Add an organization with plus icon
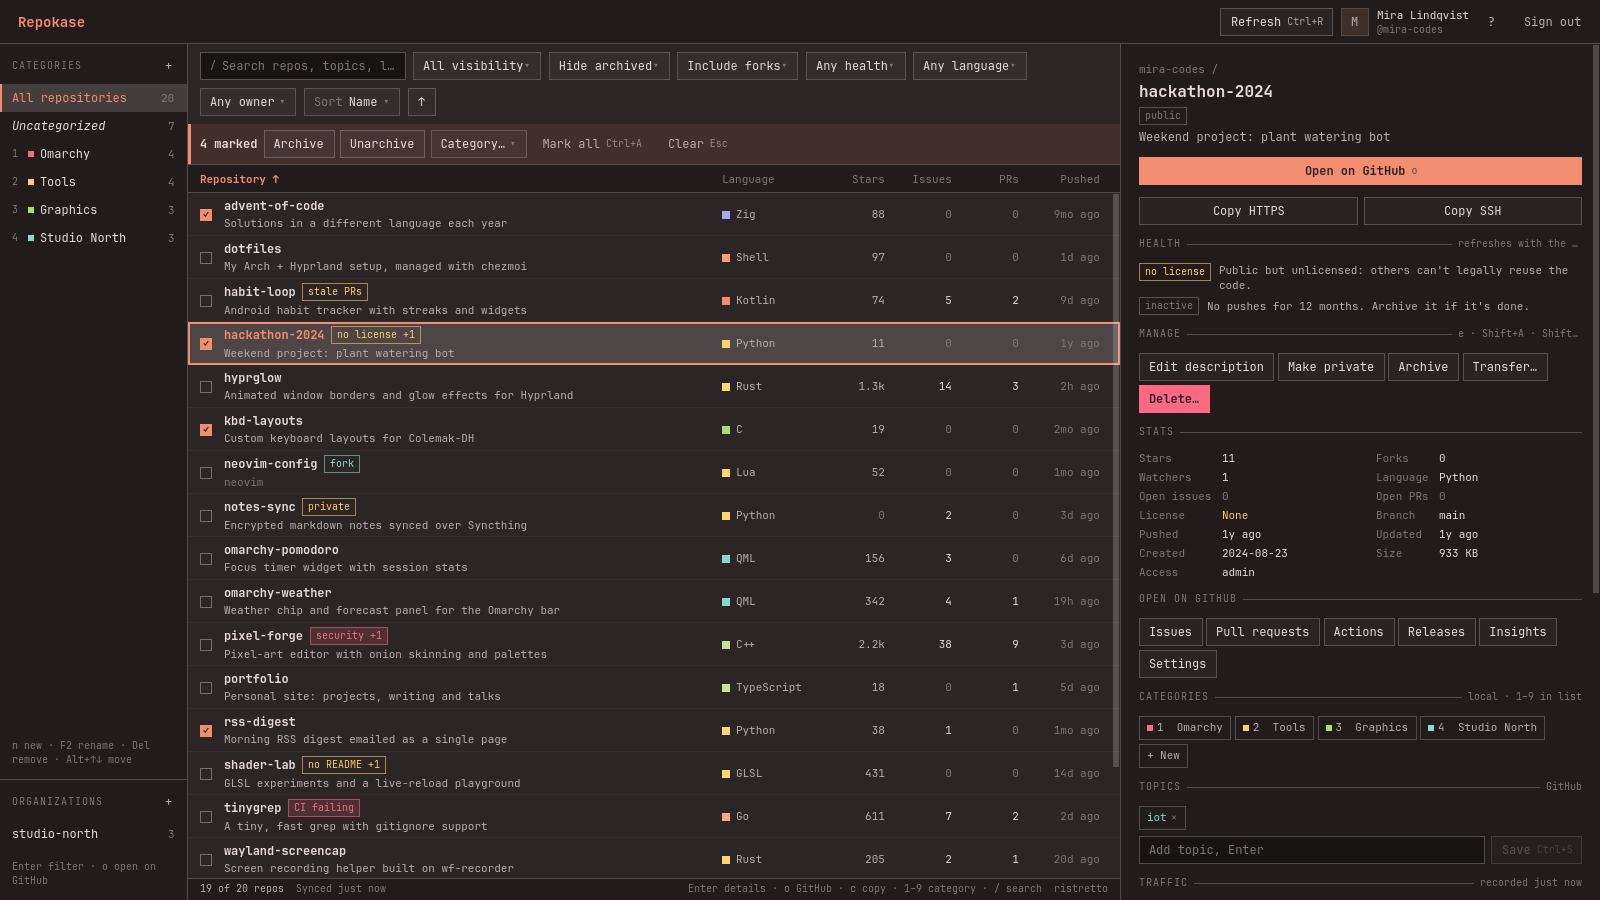 pos(168,802)
